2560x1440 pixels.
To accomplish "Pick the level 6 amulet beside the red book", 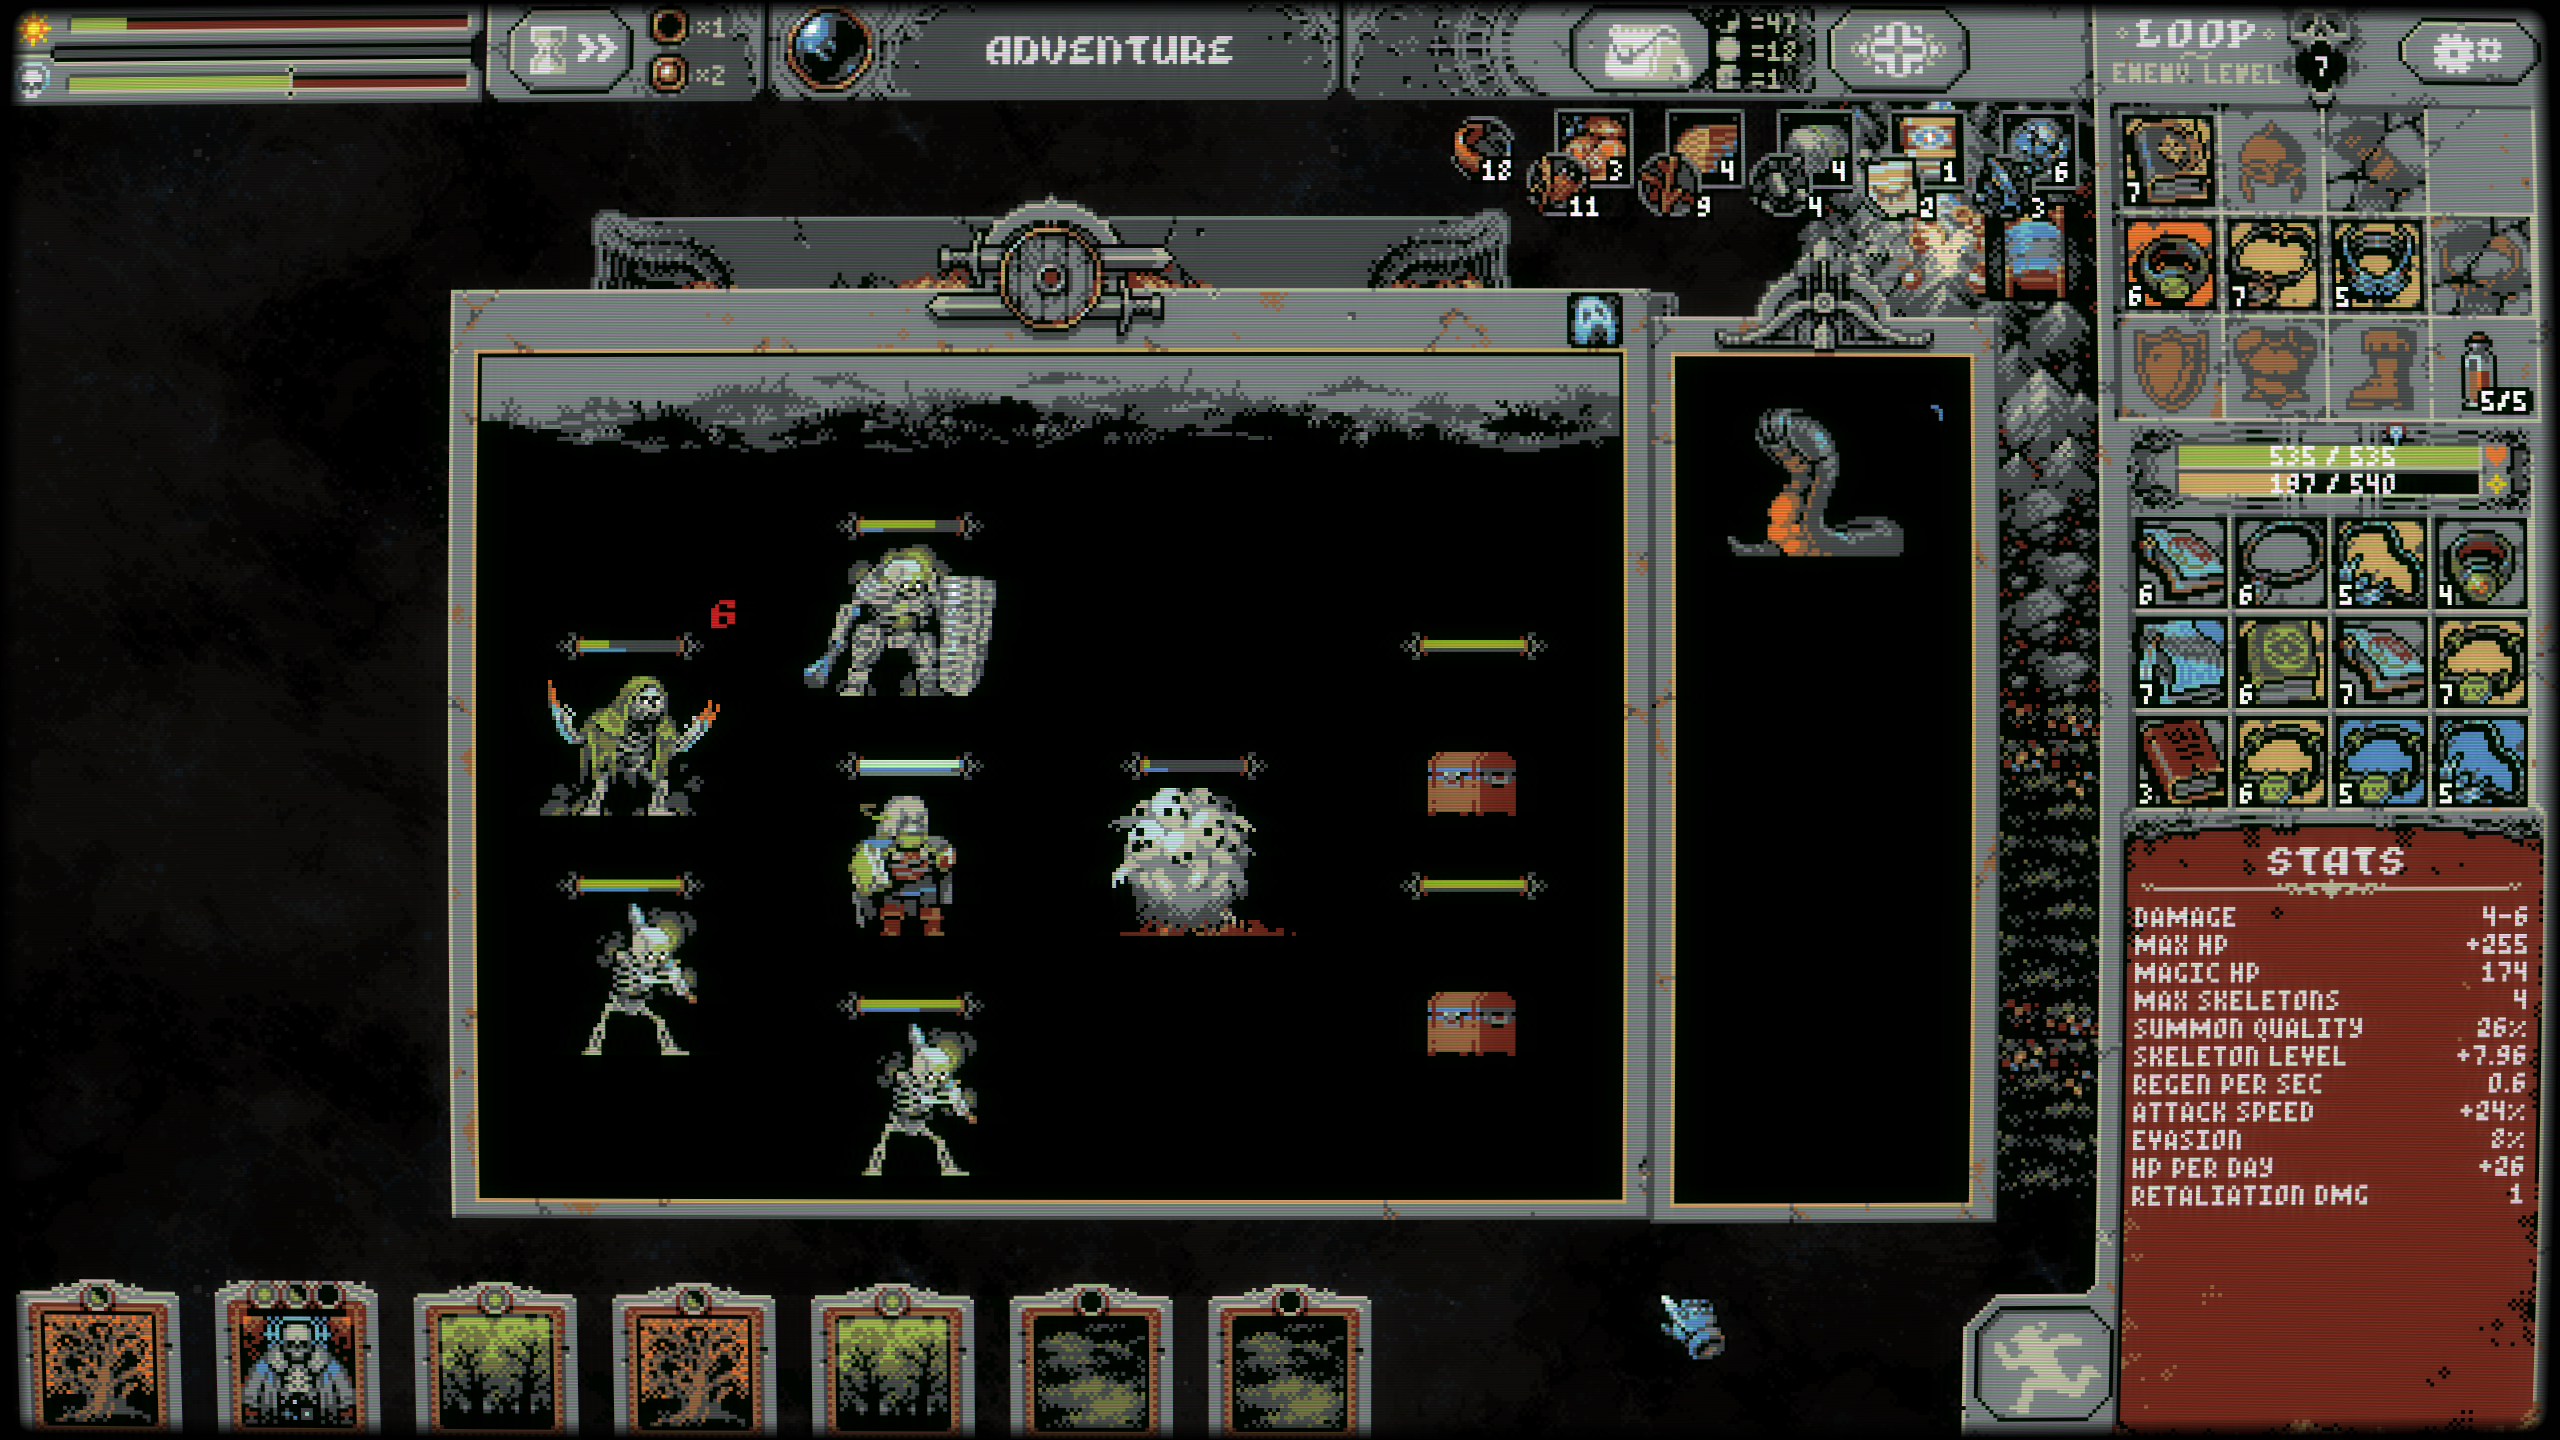I will pos(2280,762).
